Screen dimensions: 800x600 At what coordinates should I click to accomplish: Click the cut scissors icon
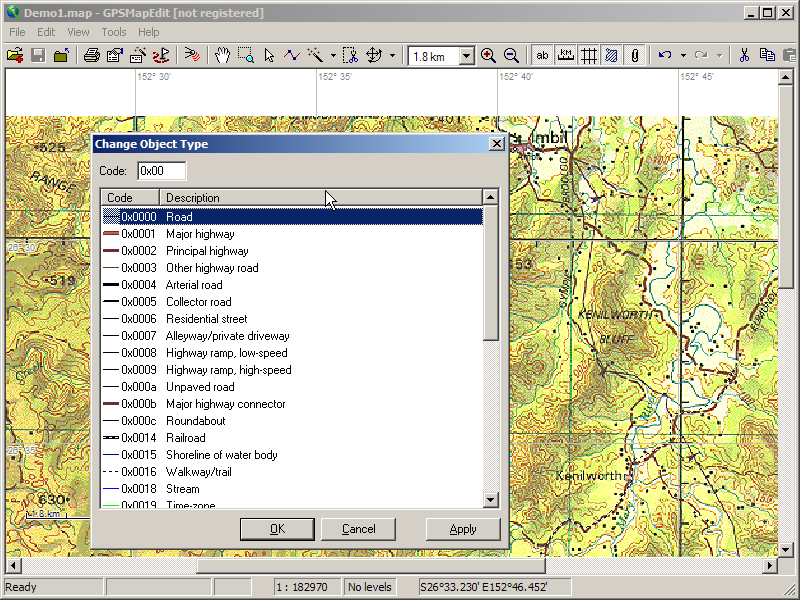[744, 56]
